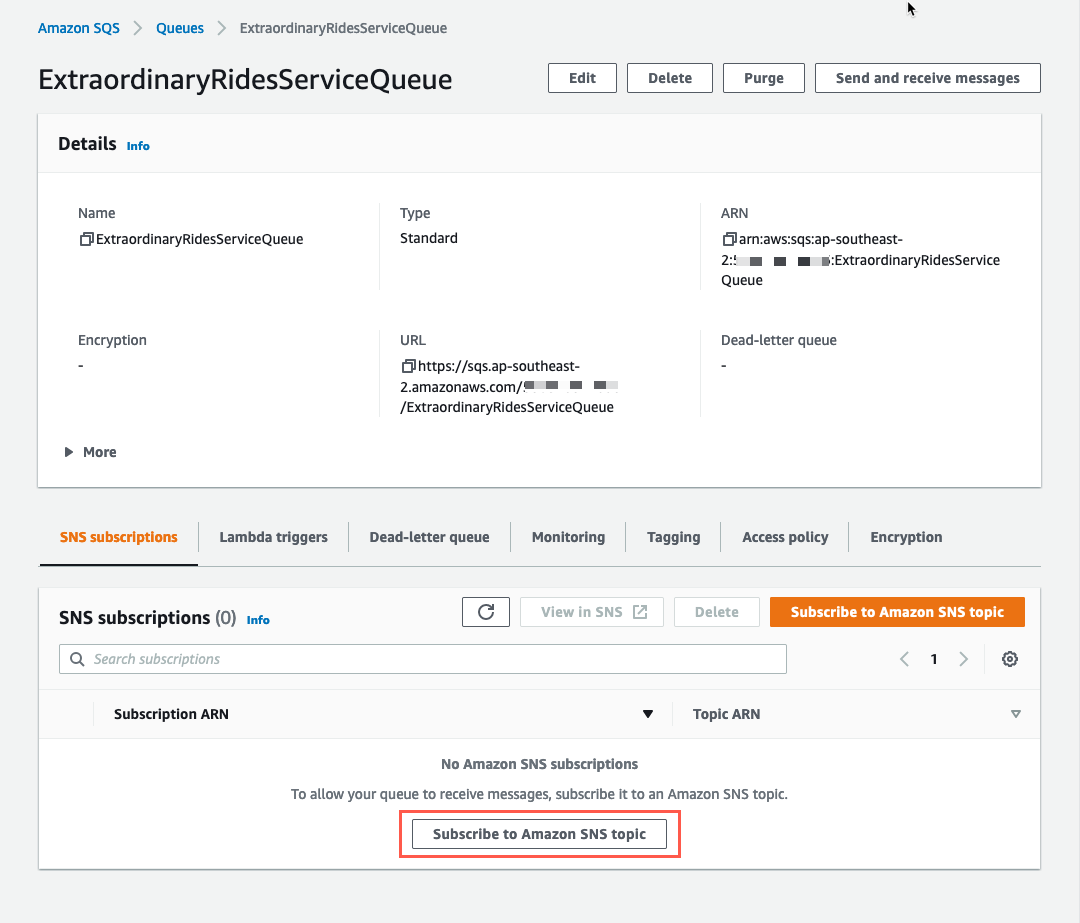This screenshot has height=923, width=1080.
Task: Go to next page of subscriptions
Action: (964, 659)
